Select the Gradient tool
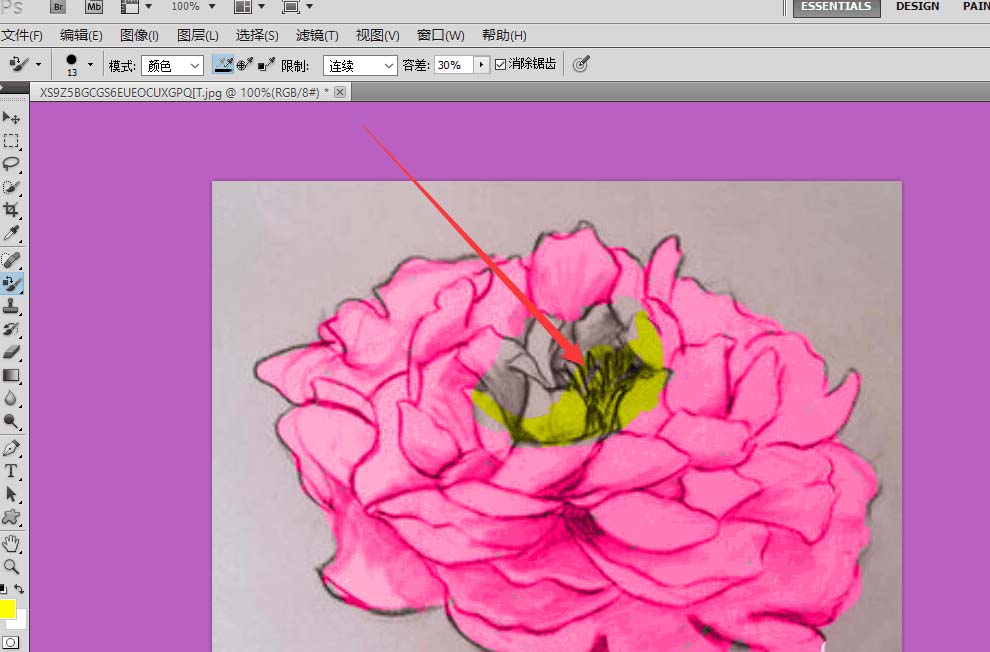This screenshot has height=652, width=990. coord(11,376)
